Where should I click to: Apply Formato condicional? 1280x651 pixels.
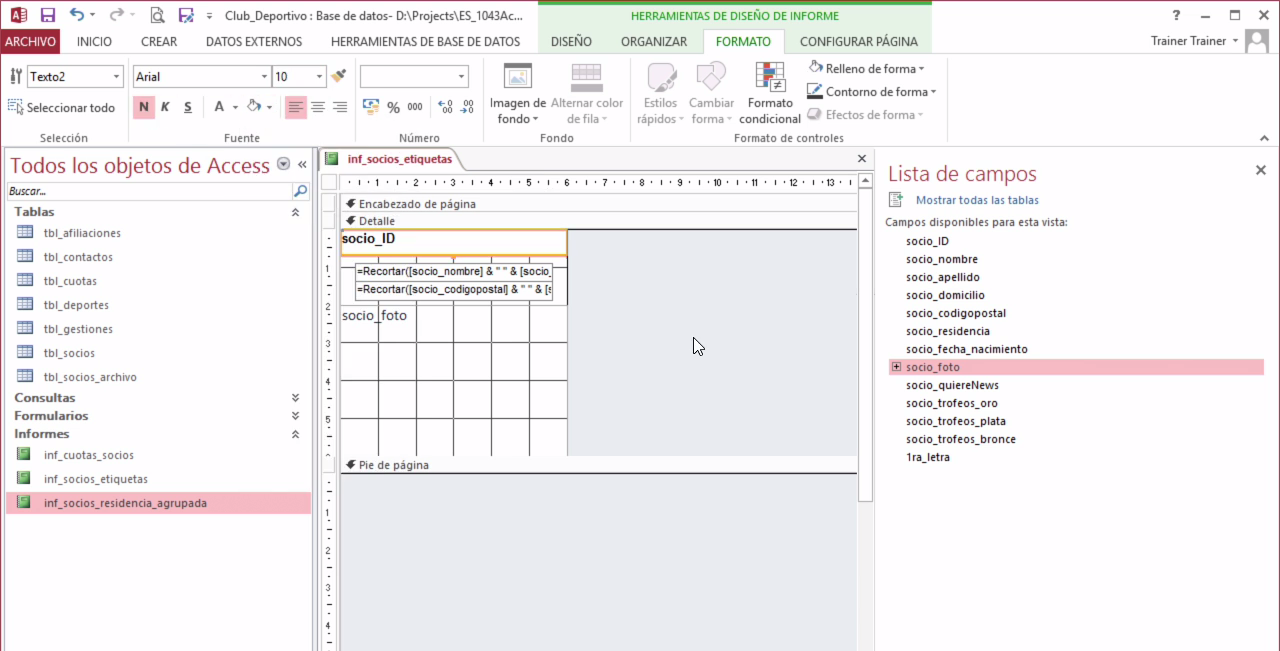[770, 93]
